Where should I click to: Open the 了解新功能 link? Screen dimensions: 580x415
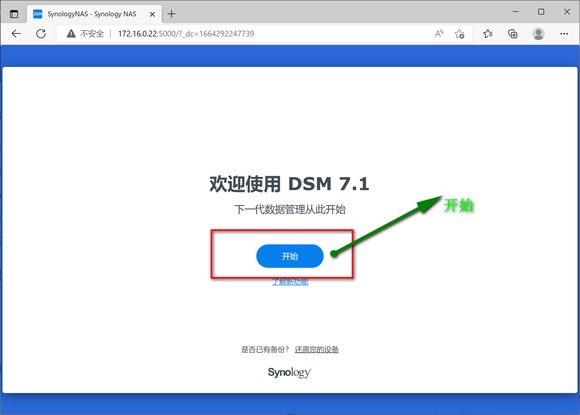click(x=290, y=282)
